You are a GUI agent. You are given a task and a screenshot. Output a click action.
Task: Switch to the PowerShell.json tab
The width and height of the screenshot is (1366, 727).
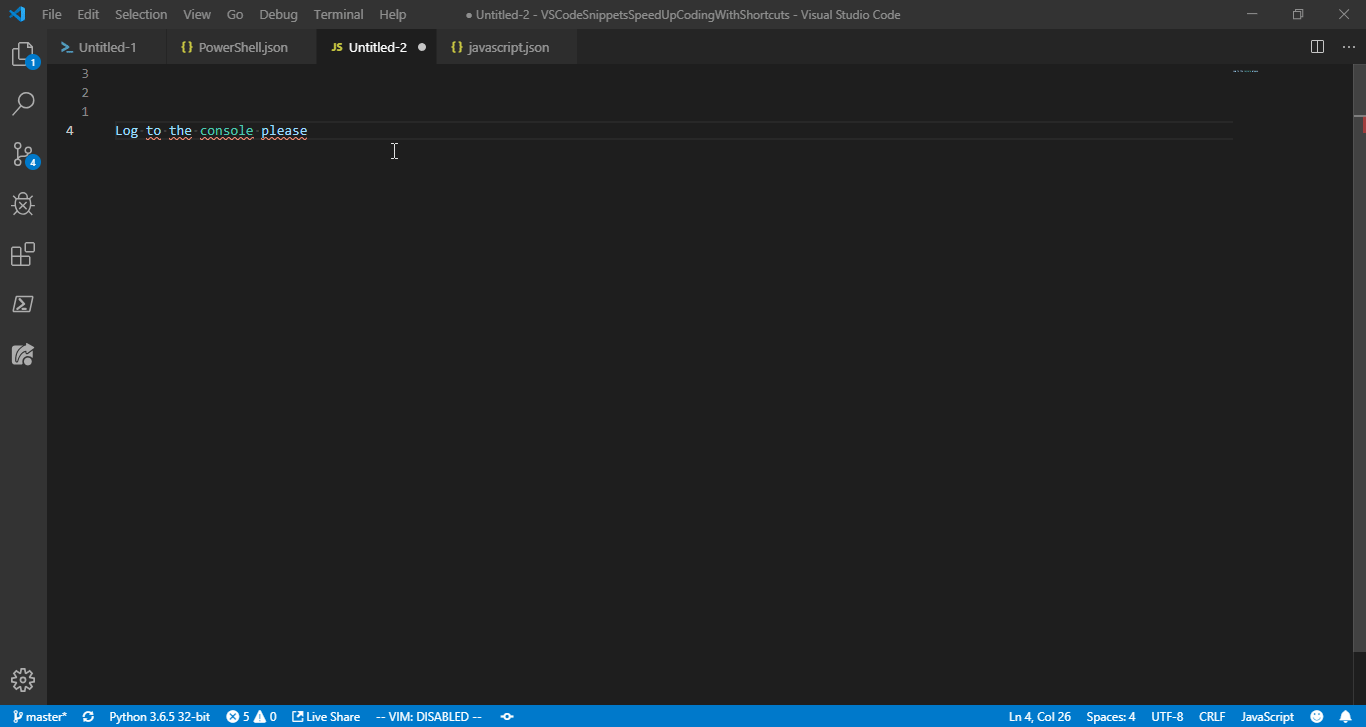coord(243,47)
